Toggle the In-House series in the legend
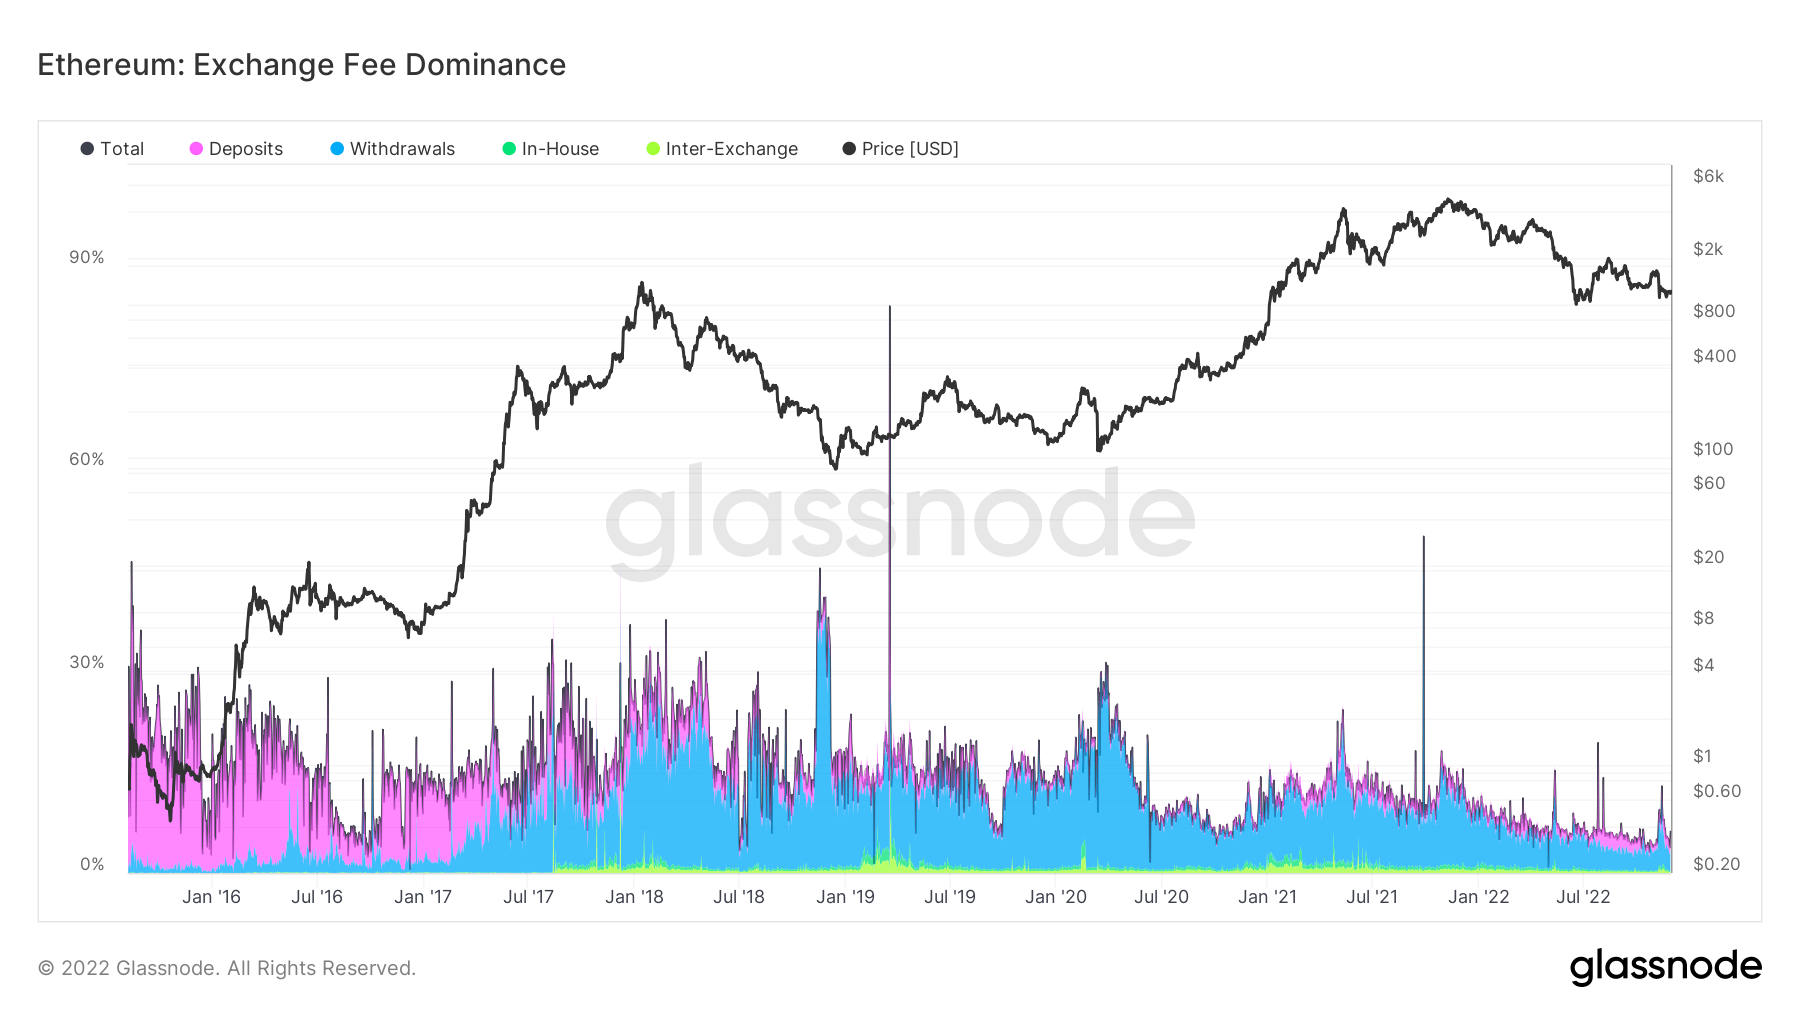The width and height of the screenshot is (1800, 1013). [x=560, y=148]
